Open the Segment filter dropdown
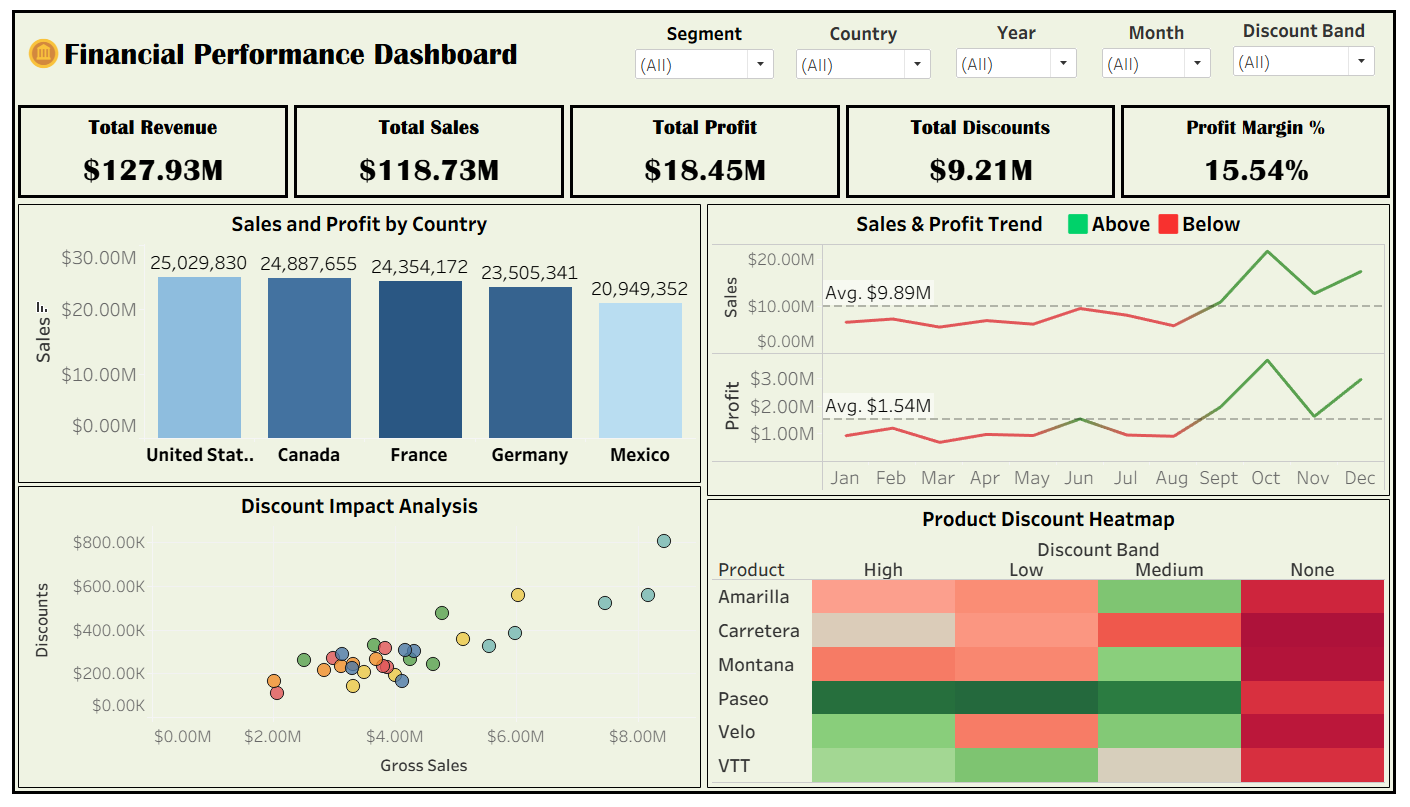 click(x=704, y=64)
